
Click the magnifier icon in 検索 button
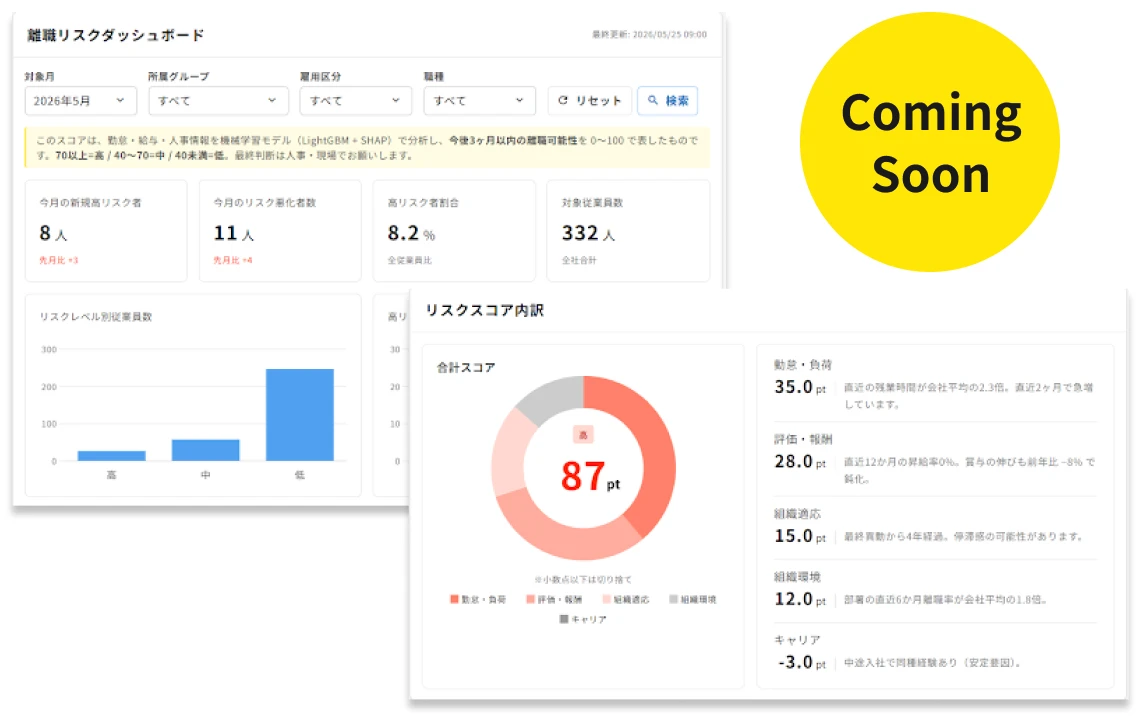653,100
